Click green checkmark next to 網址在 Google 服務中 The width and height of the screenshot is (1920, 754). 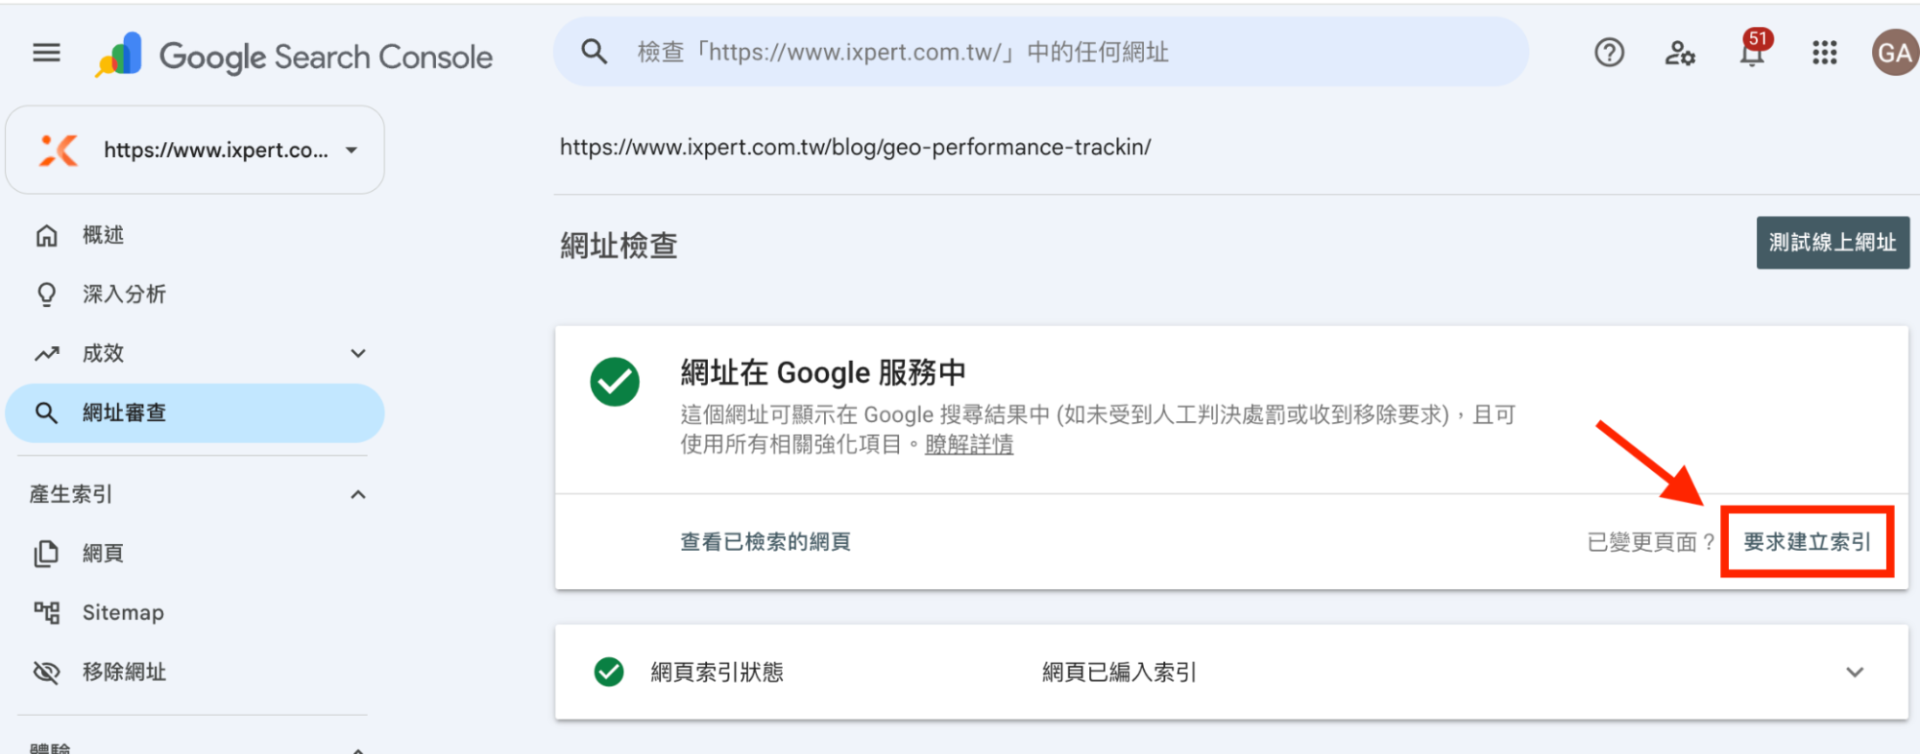(x=615, y=382)
